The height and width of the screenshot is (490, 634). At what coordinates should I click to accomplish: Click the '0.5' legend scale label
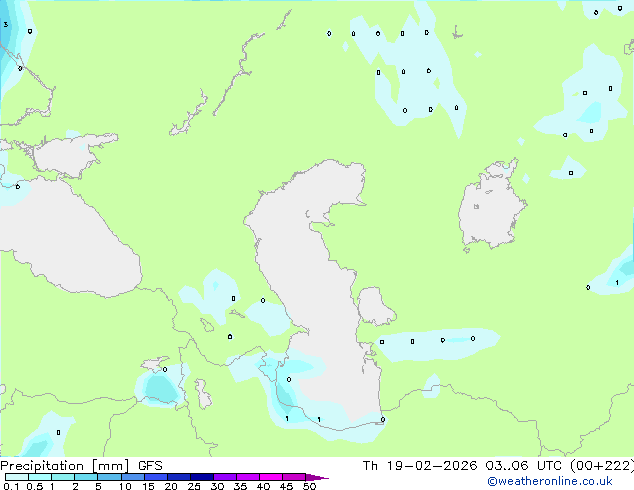[x=35, y=486]
